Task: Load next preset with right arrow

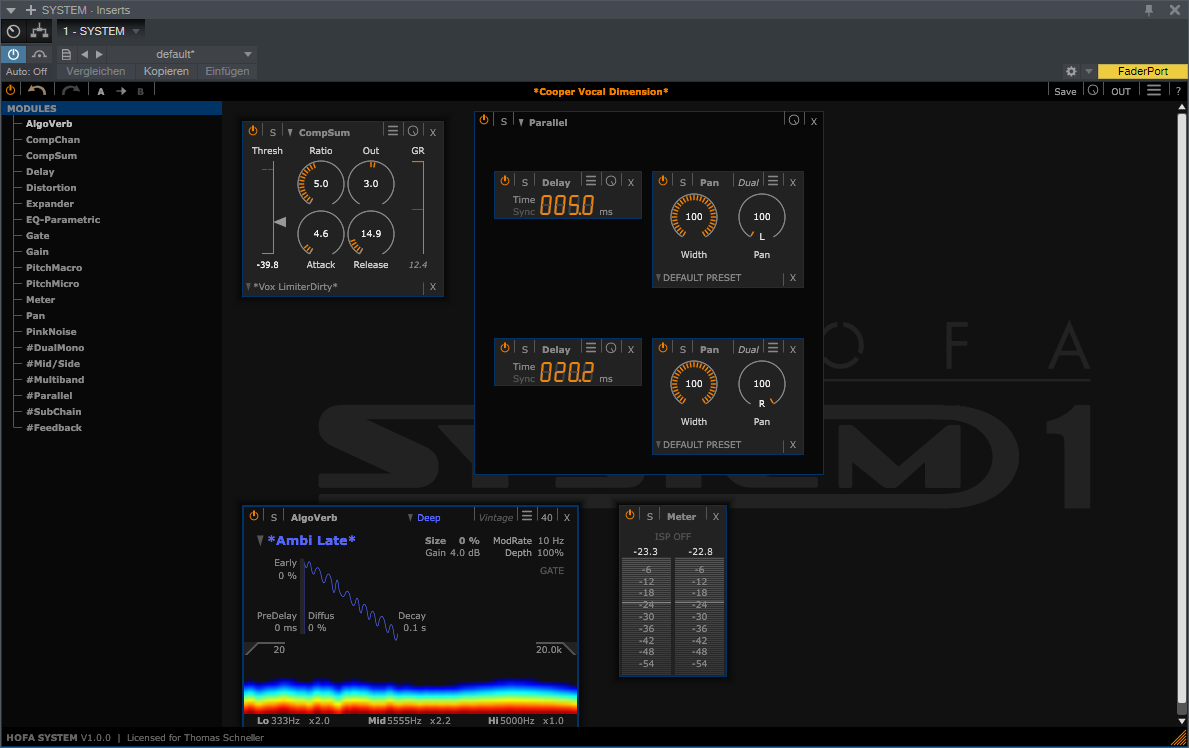Action: click(99, 54)
